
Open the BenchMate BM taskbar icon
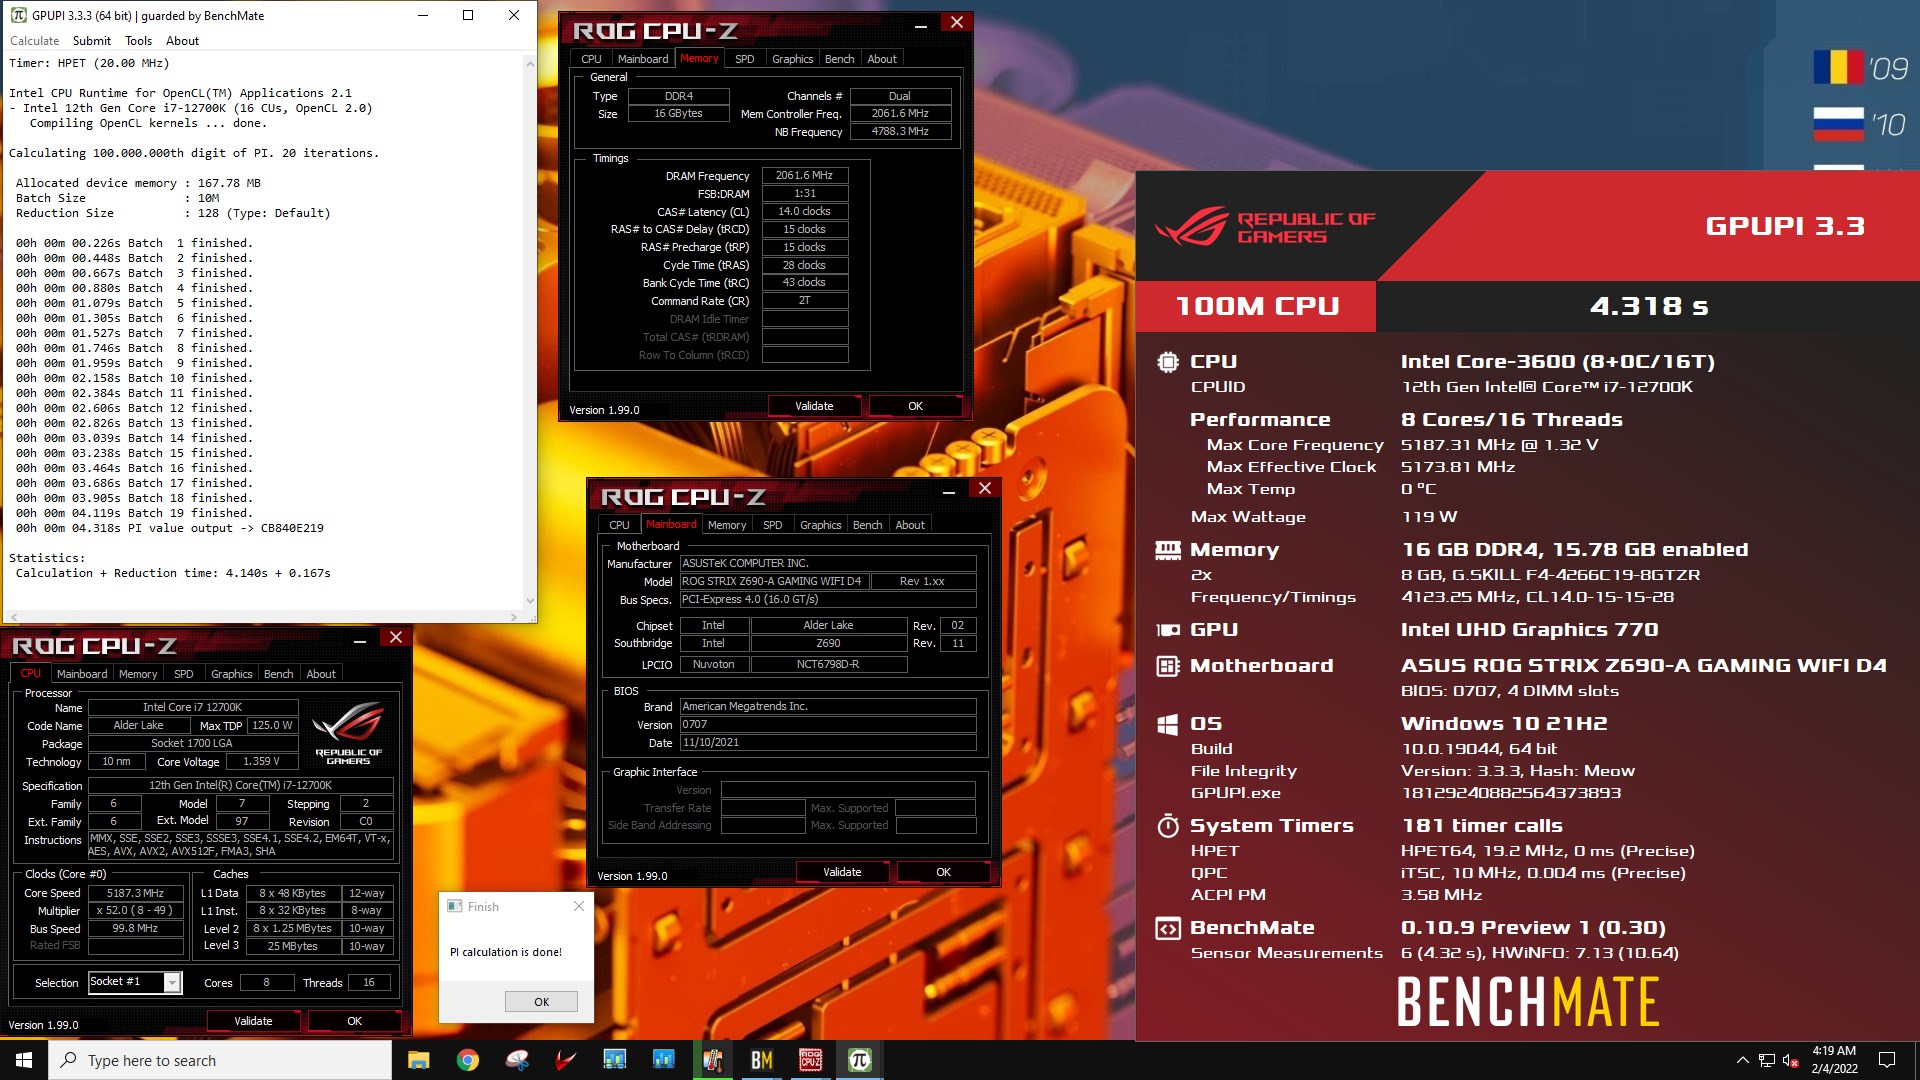pos(762,1060)
